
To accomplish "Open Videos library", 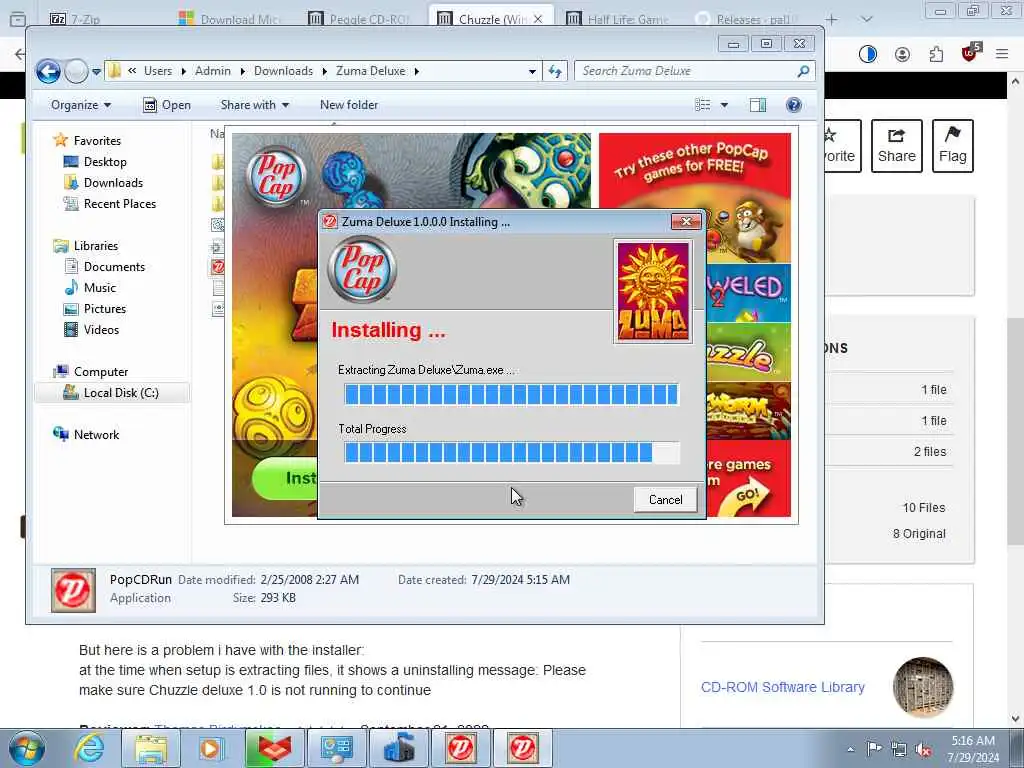I will (101, 330).
